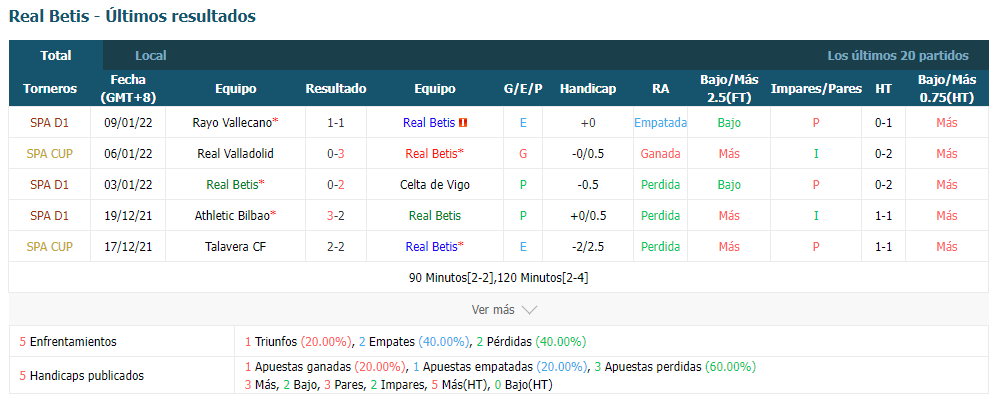
Task: Click the 90 Minutos[2-2],120 Minutos[2-4] note
Action: (499, 278)
